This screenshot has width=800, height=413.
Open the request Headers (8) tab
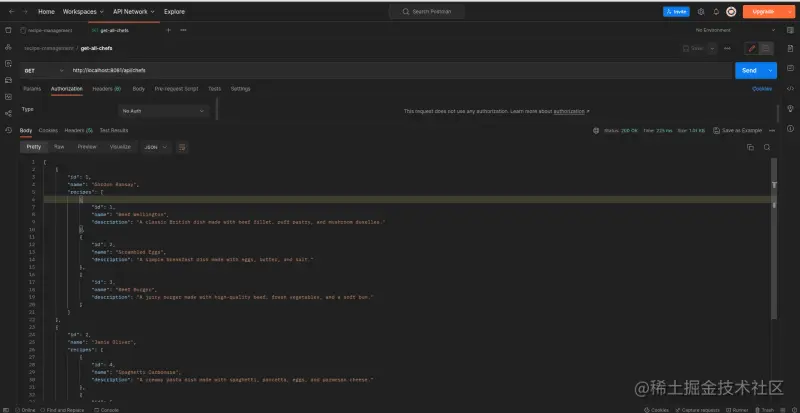(x=107, y=89)
